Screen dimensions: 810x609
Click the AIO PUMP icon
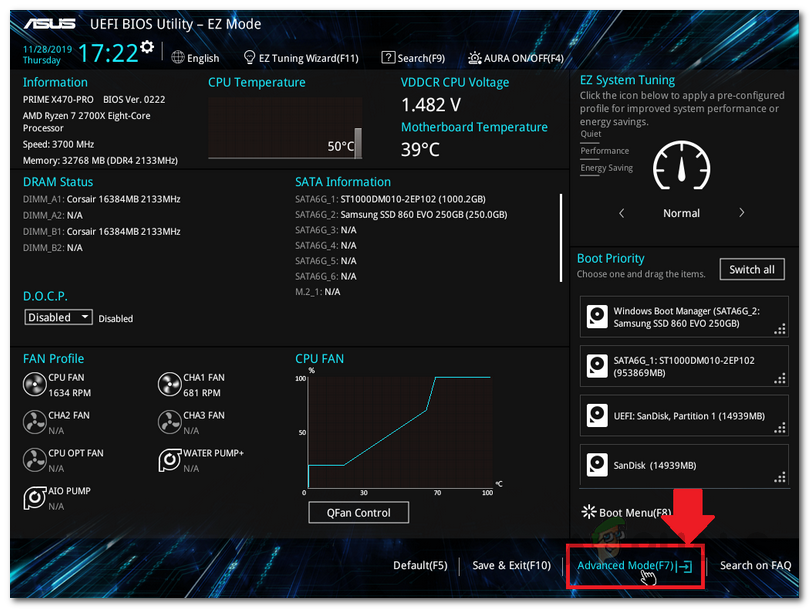tap(35, 498)
